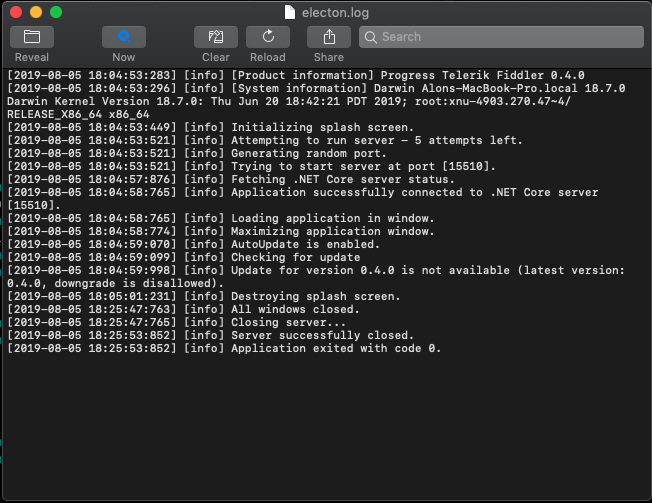Click the "Application exited with code 0" line

point(335,348)
